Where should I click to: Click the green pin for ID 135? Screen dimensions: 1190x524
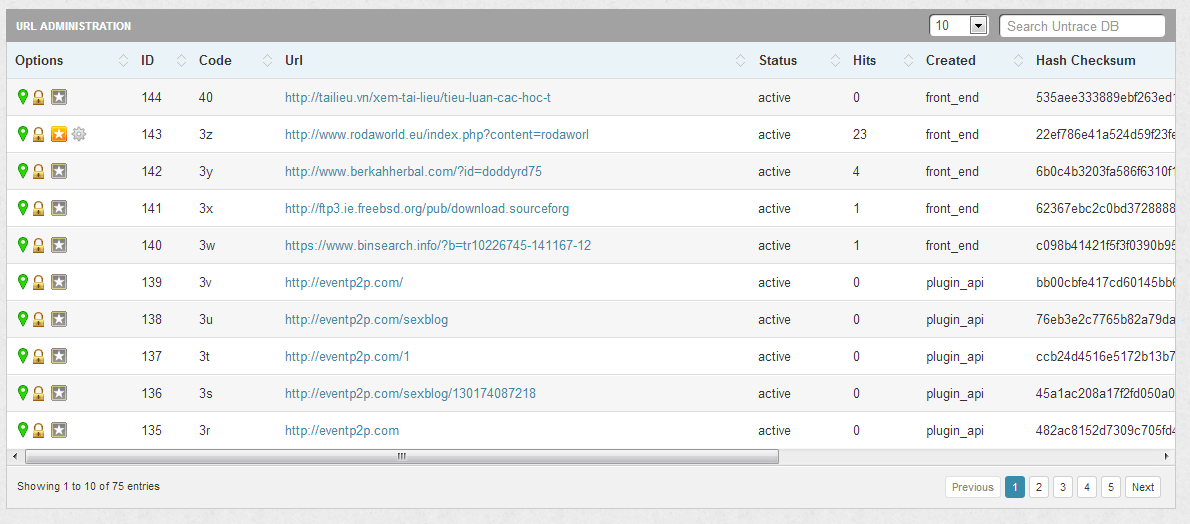click(23, 430)
